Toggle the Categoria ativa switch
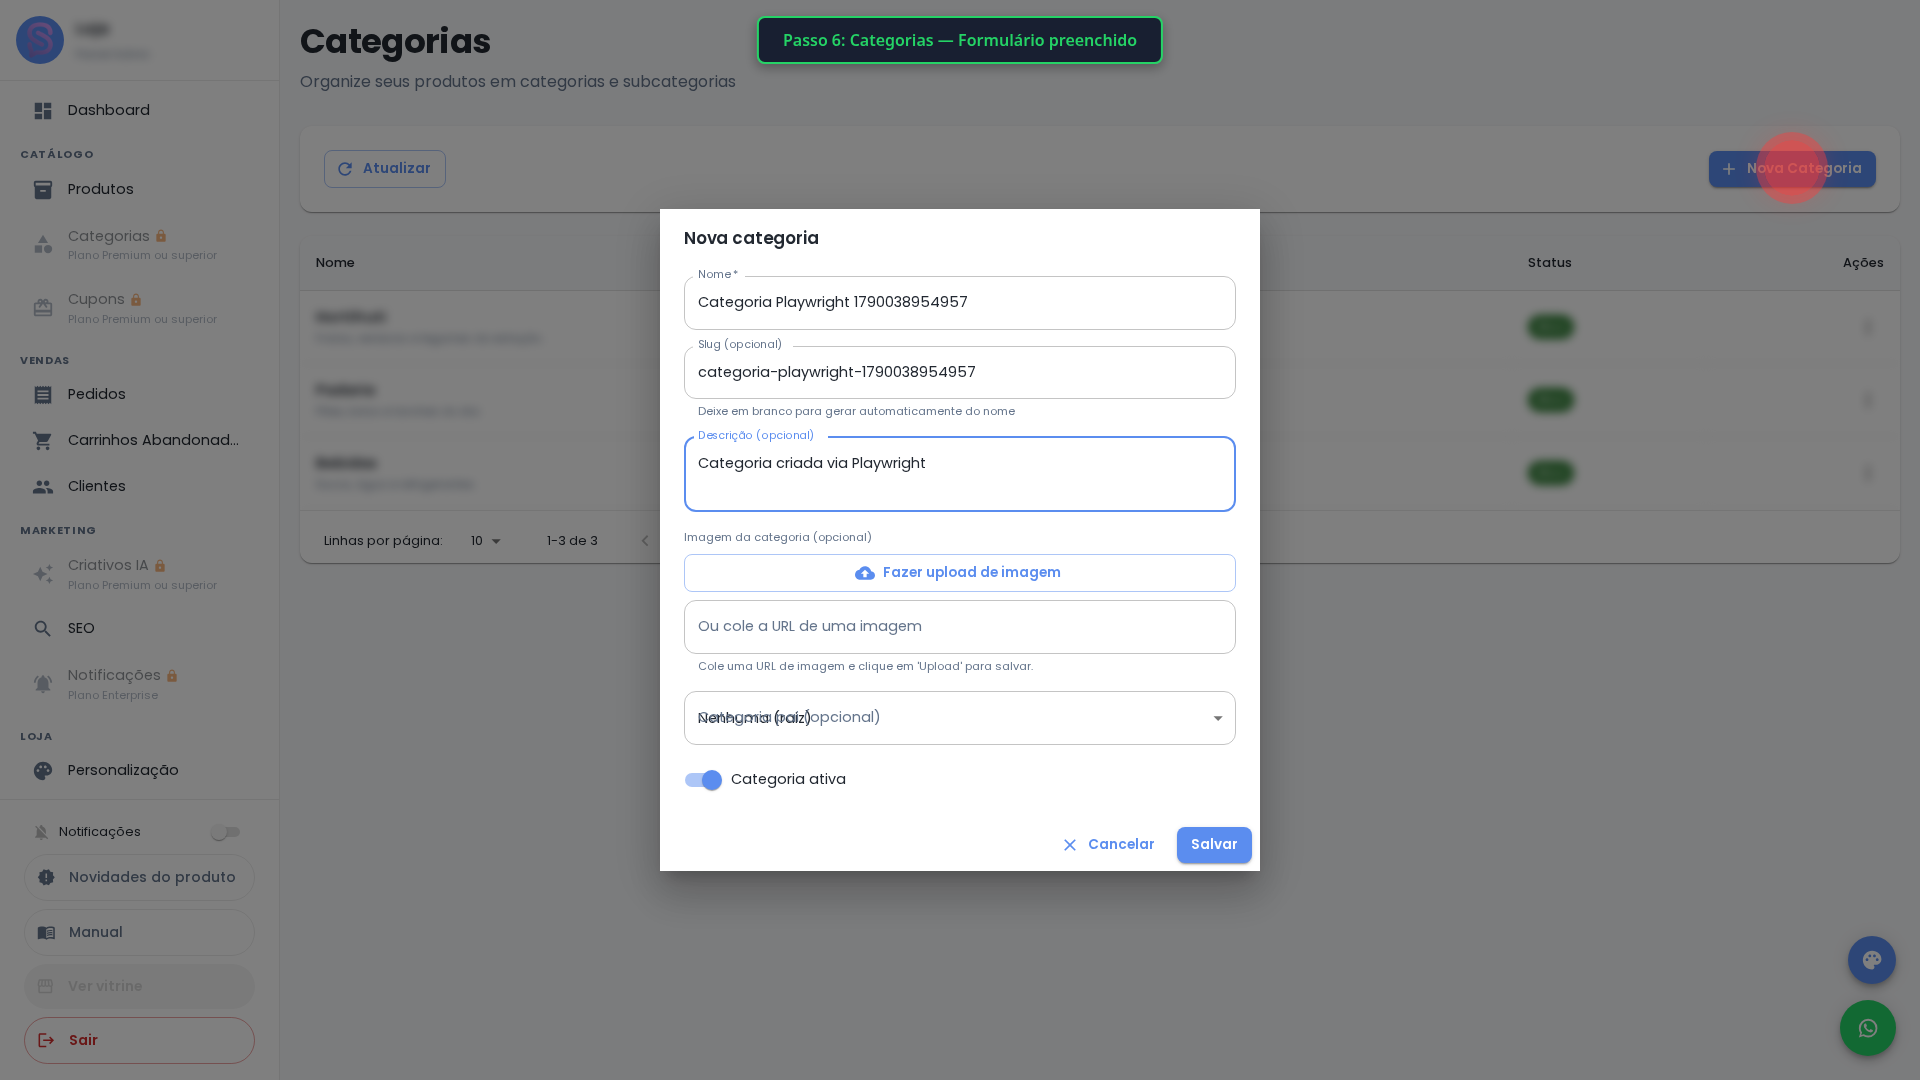 click(703, 780)
